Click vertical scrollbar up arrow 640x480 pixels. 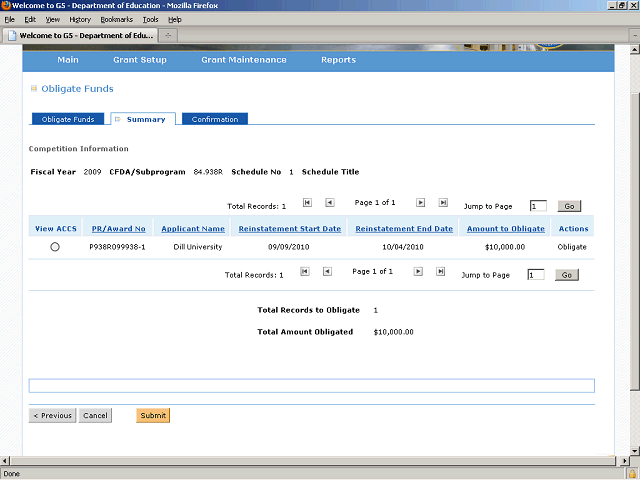(x=634, y=50)
